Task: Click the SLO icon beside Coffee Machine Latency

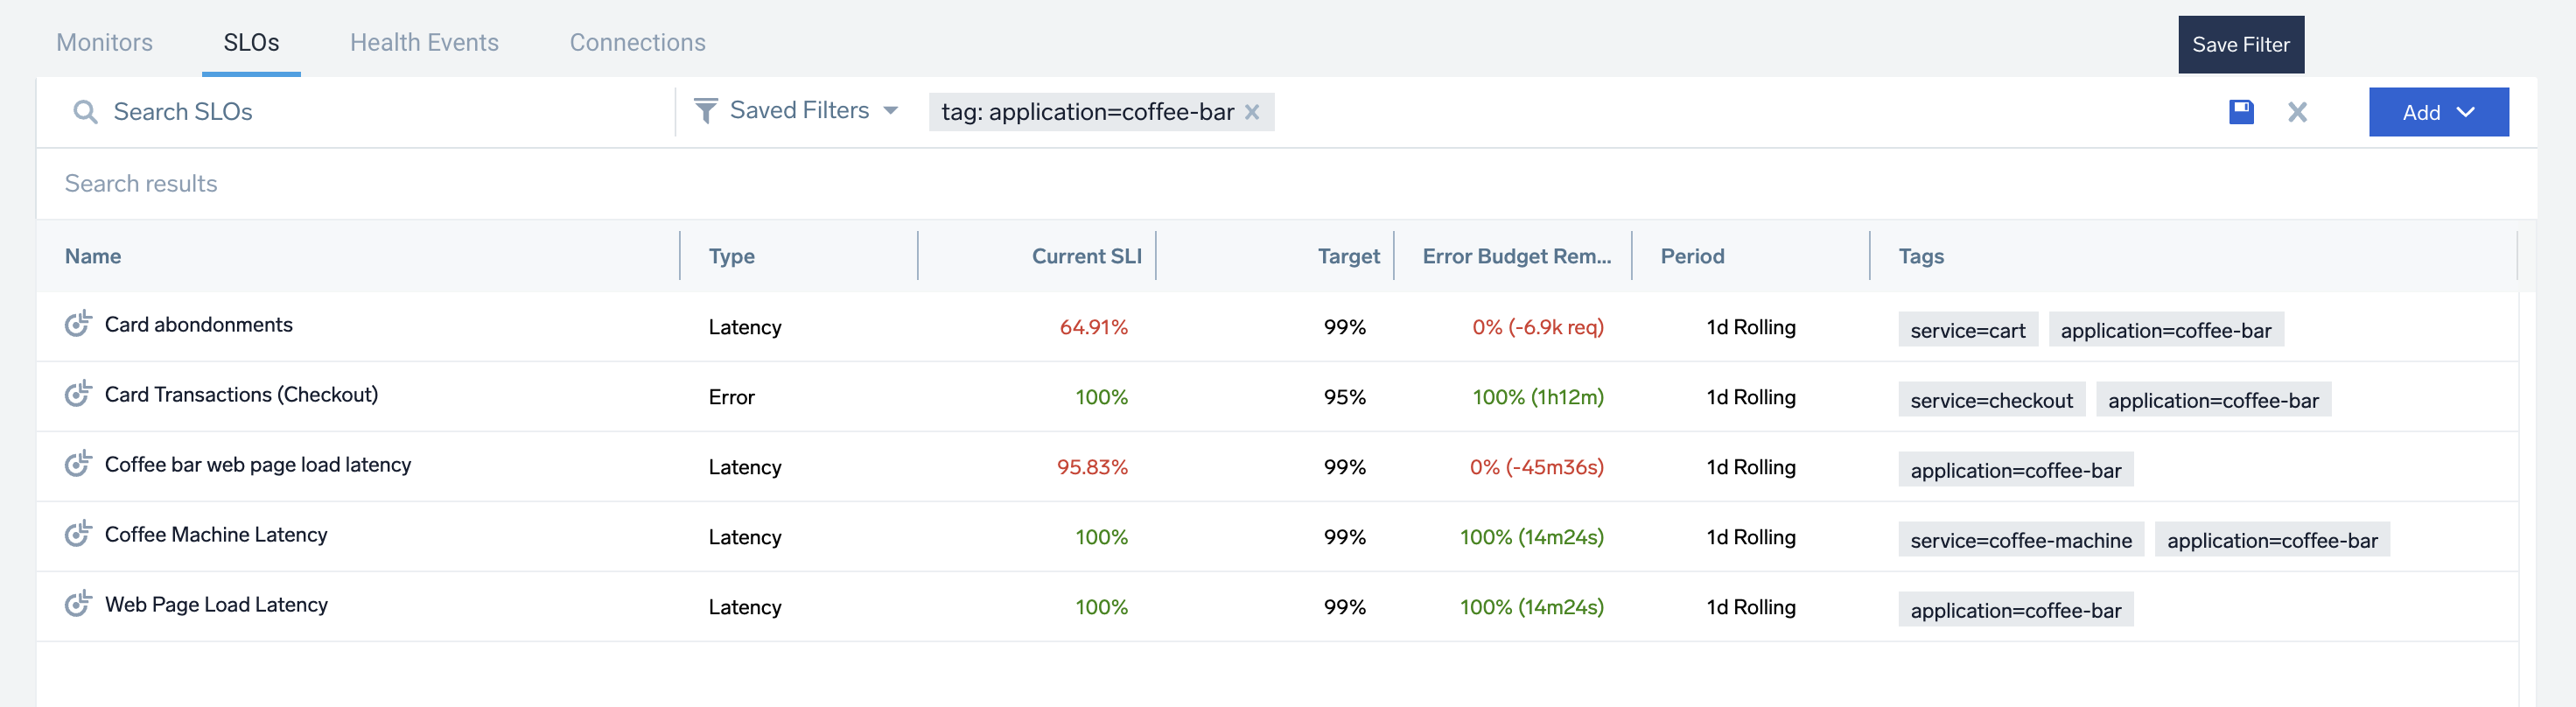Action: pyautogui.click(x=78, y=534)
